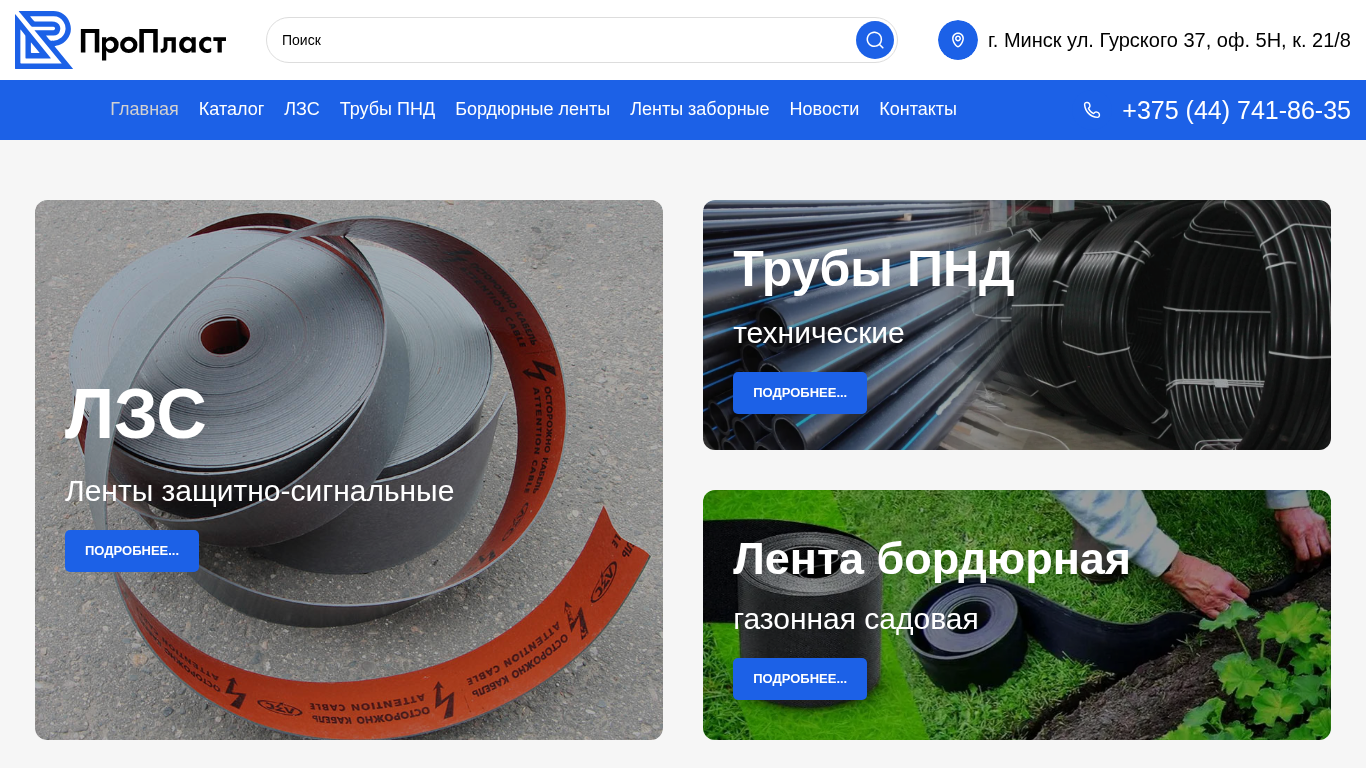Go to the ЛЗС navigation link
Screen dimensions: 1366x768
(301, 109)
